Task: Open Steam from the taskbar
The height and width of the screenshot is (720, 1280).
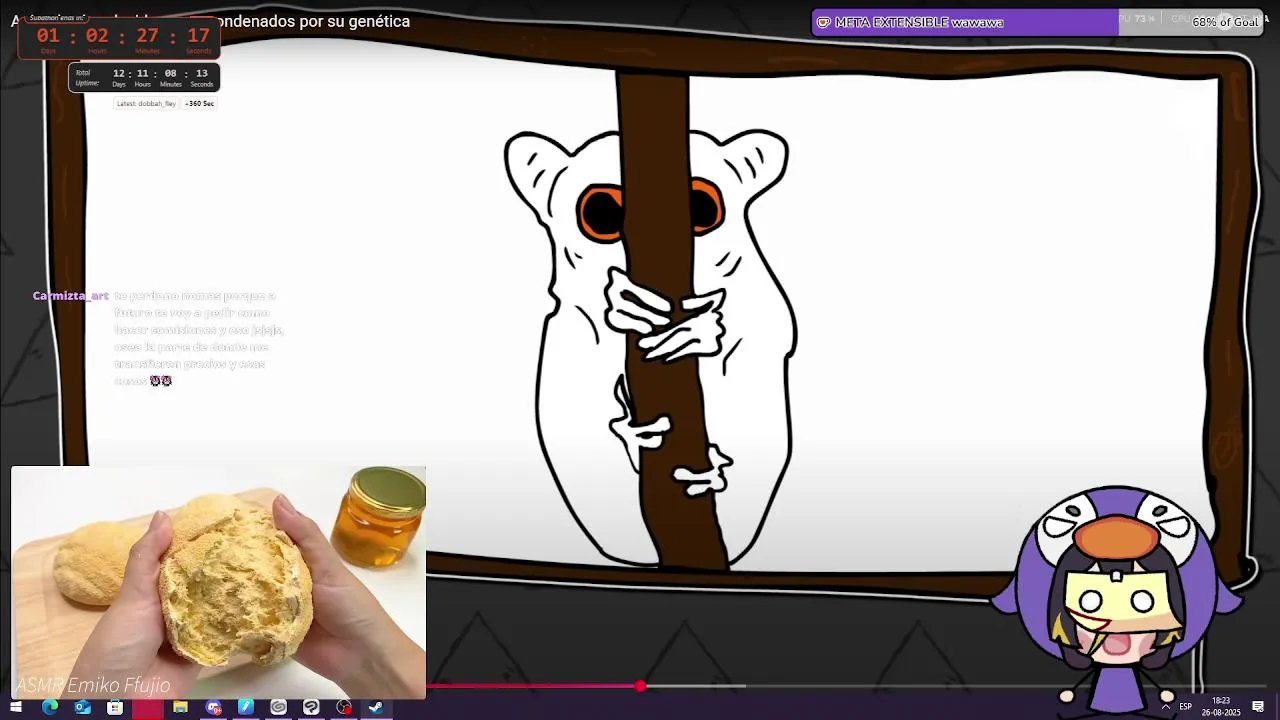Action: 376,707
